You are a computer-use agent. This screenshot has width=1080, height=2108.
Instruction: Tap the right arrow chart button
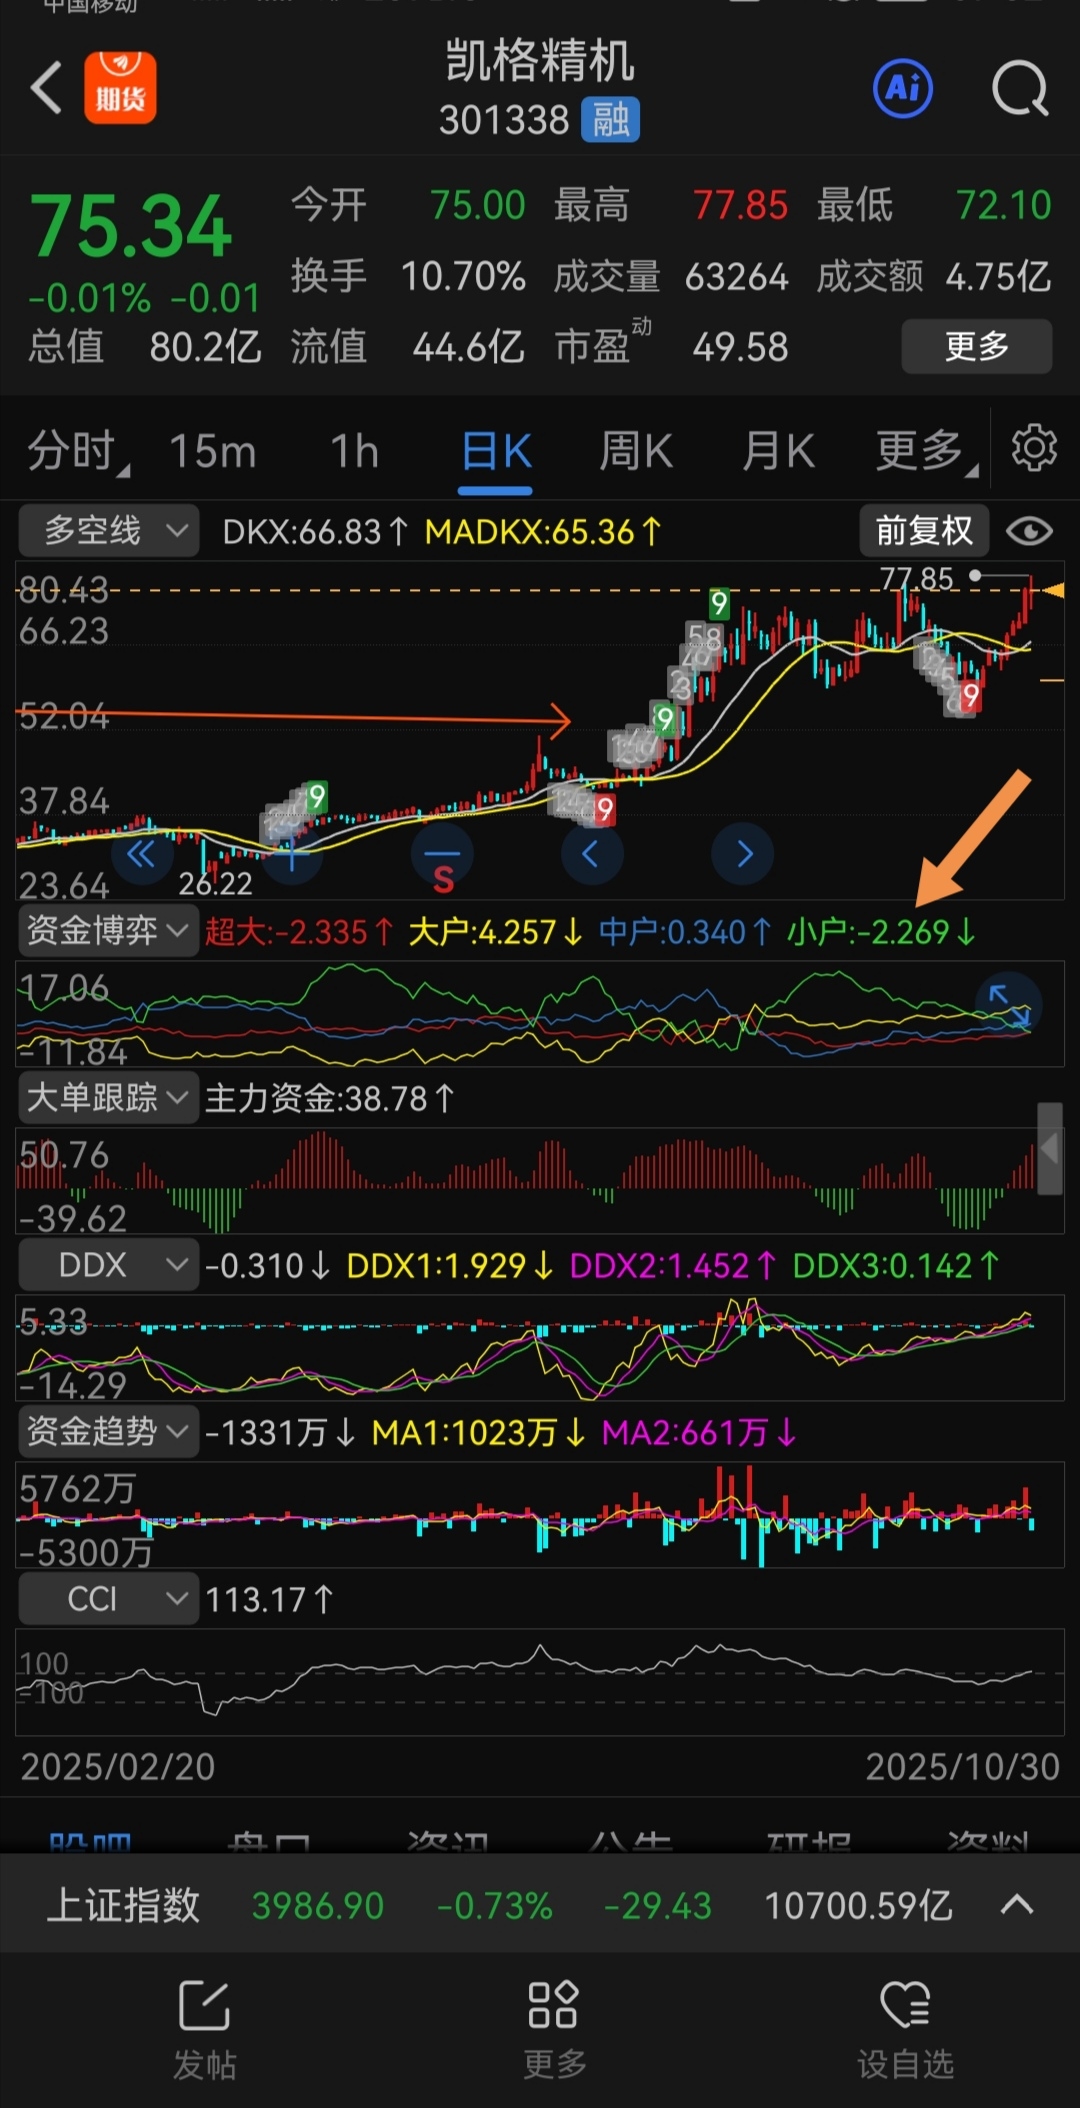[743, 854]
